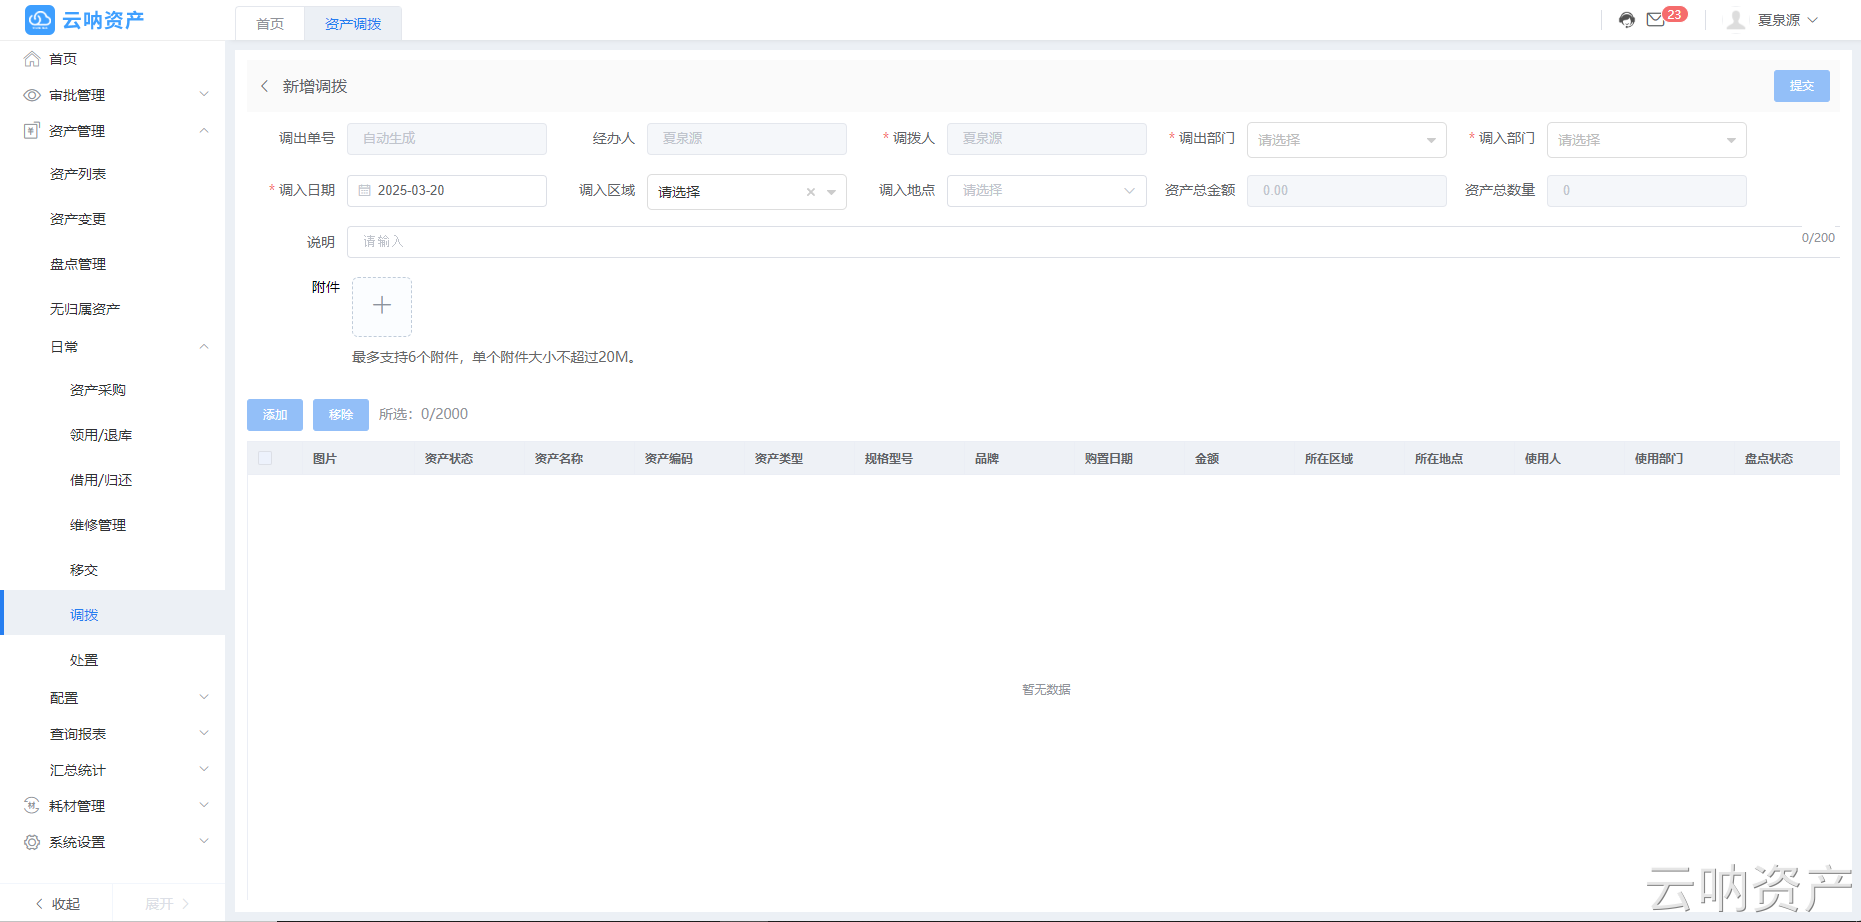The width and height of the screenshot is (1861, 922).
Task: Click the 资产总金额 field
Action: click(1347, 191)
